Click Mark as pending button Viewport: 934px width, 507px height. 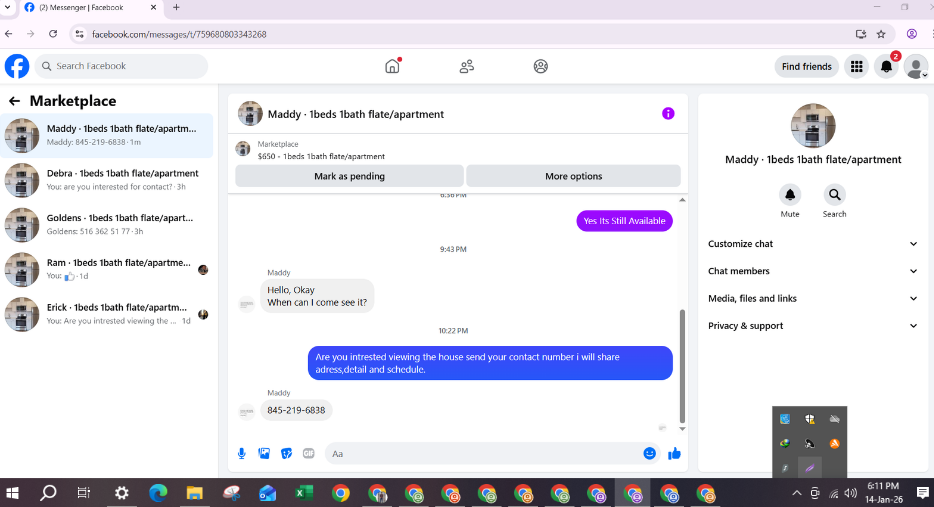coord(349,176)
